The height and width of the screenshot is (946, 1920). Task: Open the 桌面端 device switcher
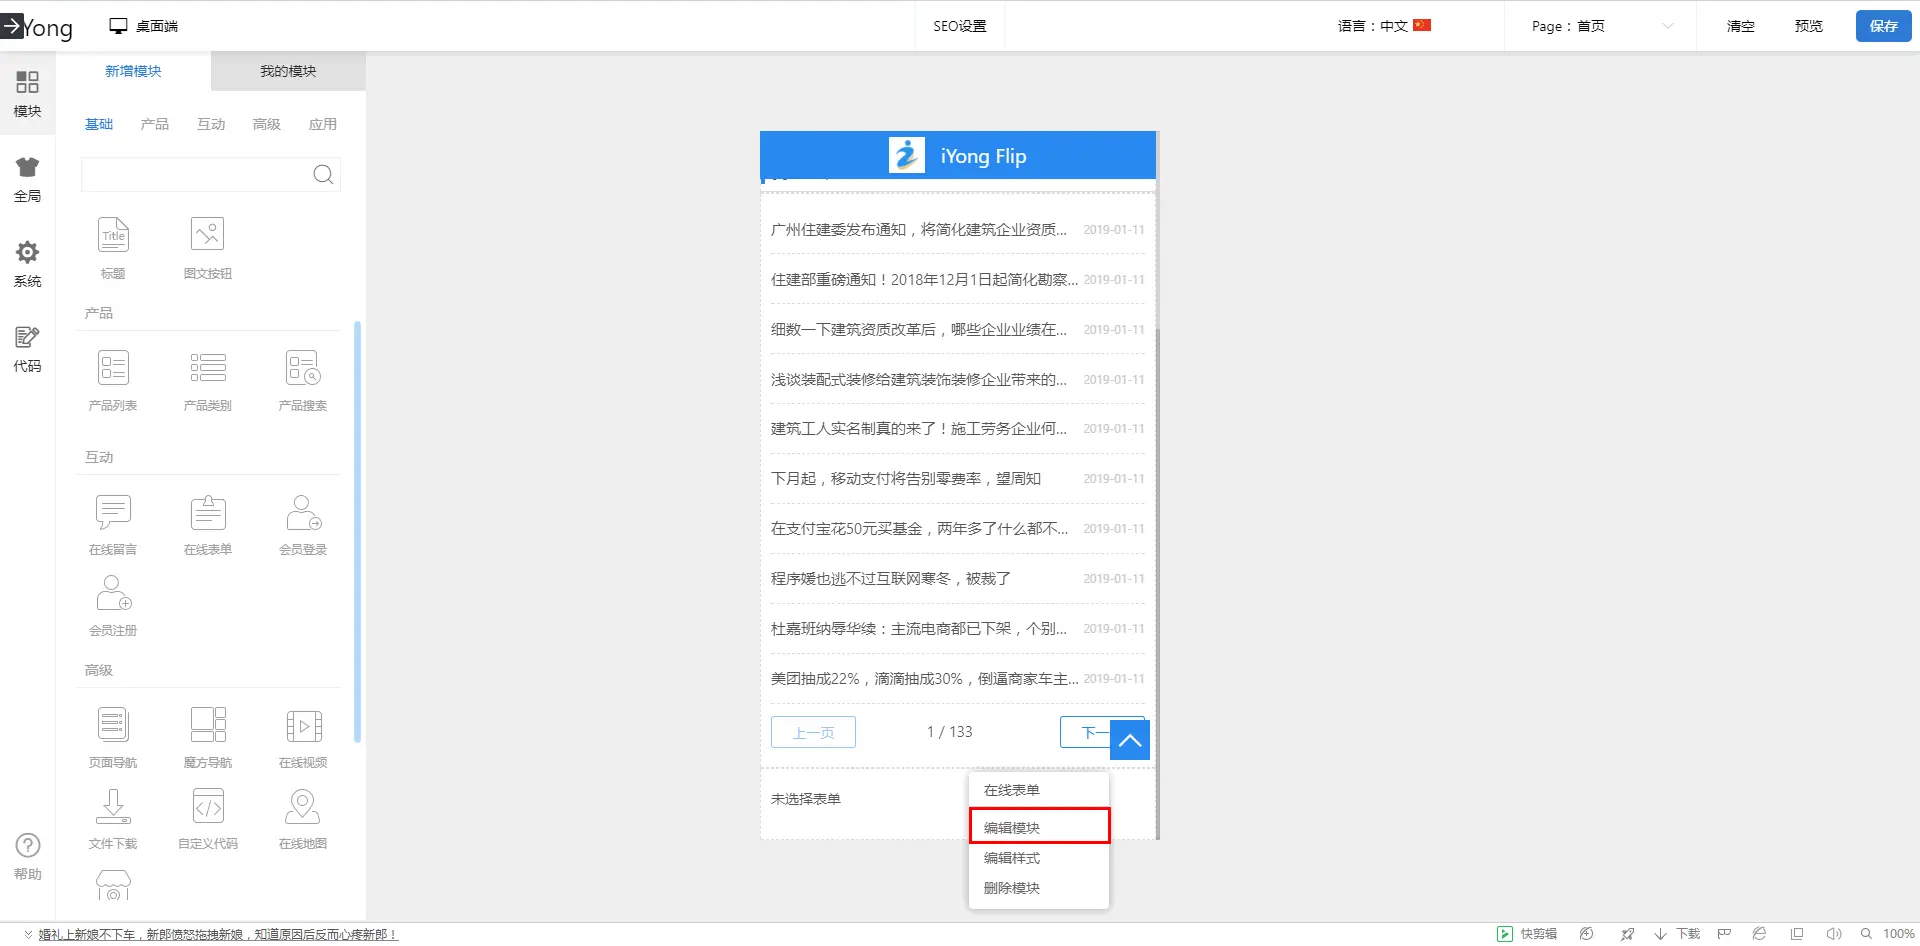[144, 26]
